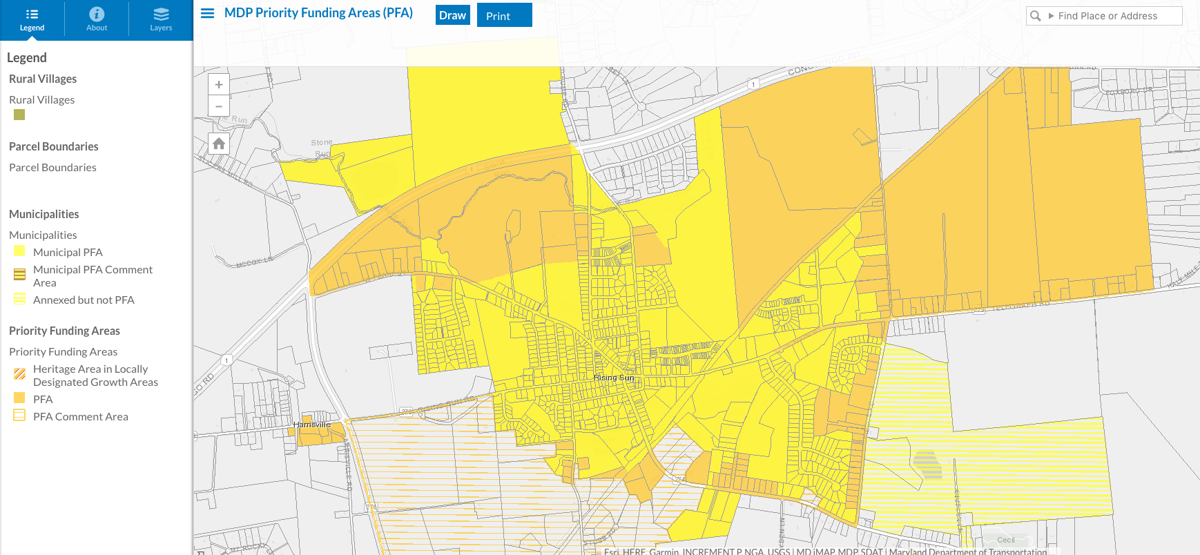Reset map to default home extent
1200x555 pixels.
pyautogui.click(x=219, y=144)
